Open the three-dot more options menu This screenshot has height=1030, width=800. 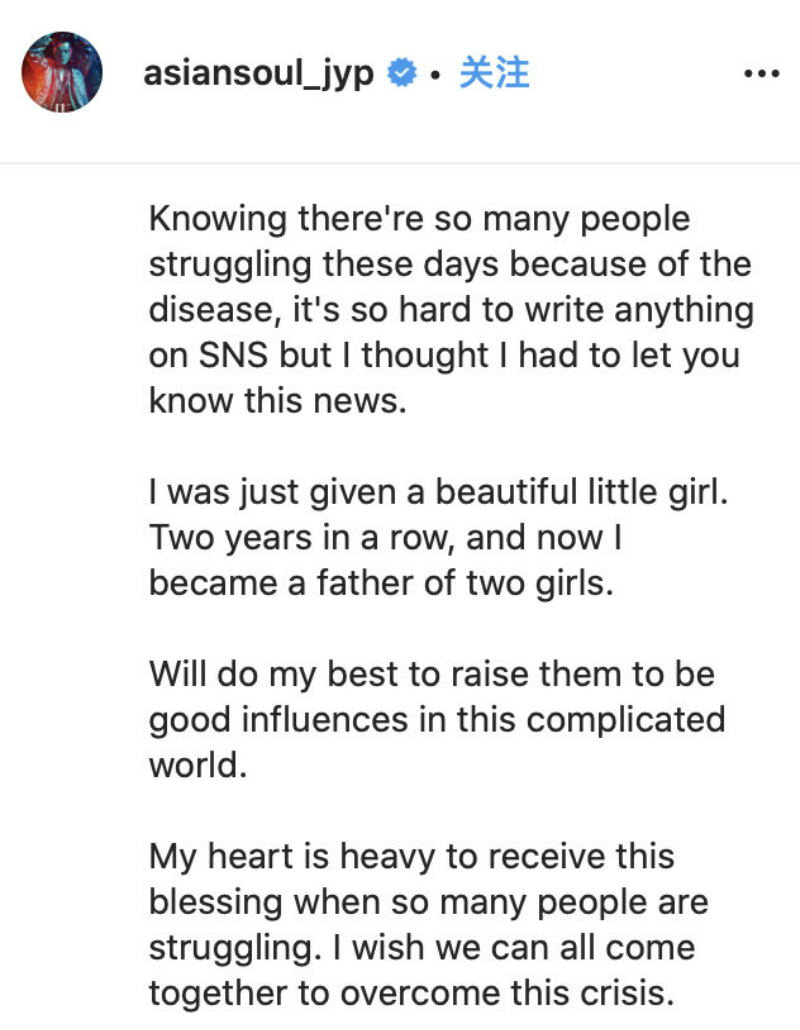tap(761, 74)
